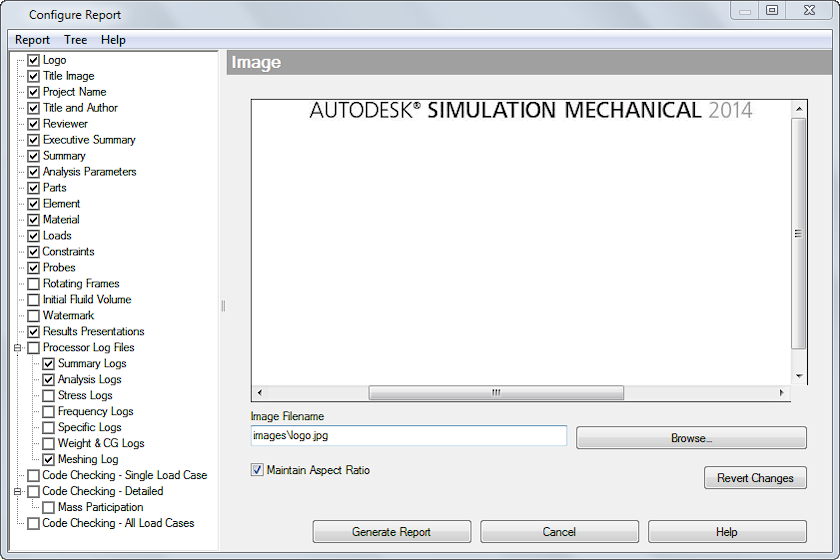The height and width of the screenshot is (560, 840).
Task: Collapse Code Checking - Detailed node
Action: [x=17, y=491]
